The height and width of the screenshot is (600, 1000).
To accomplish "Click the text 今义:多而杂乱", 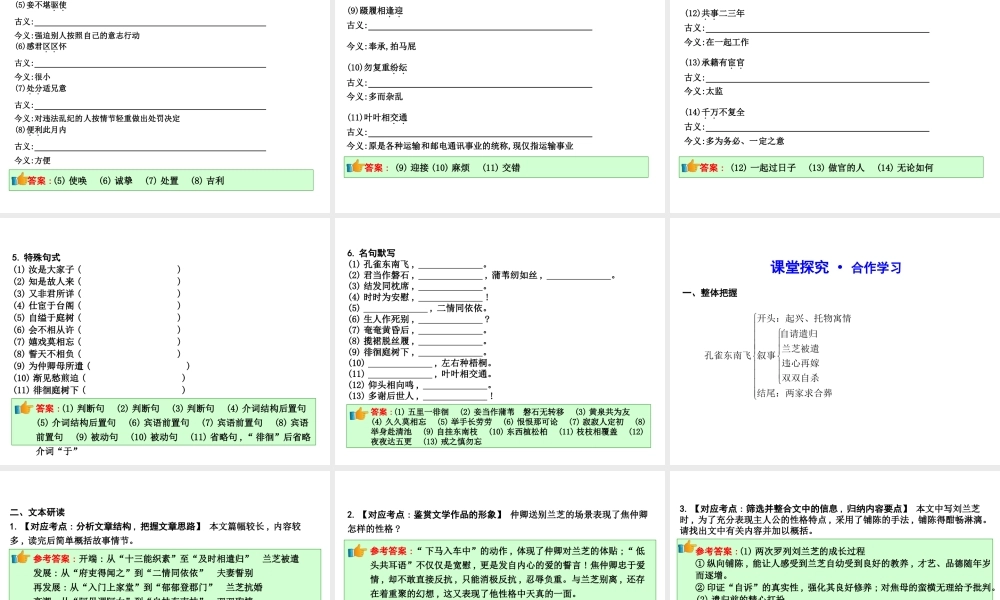I will pyautogui.click(x=375, y=97).
